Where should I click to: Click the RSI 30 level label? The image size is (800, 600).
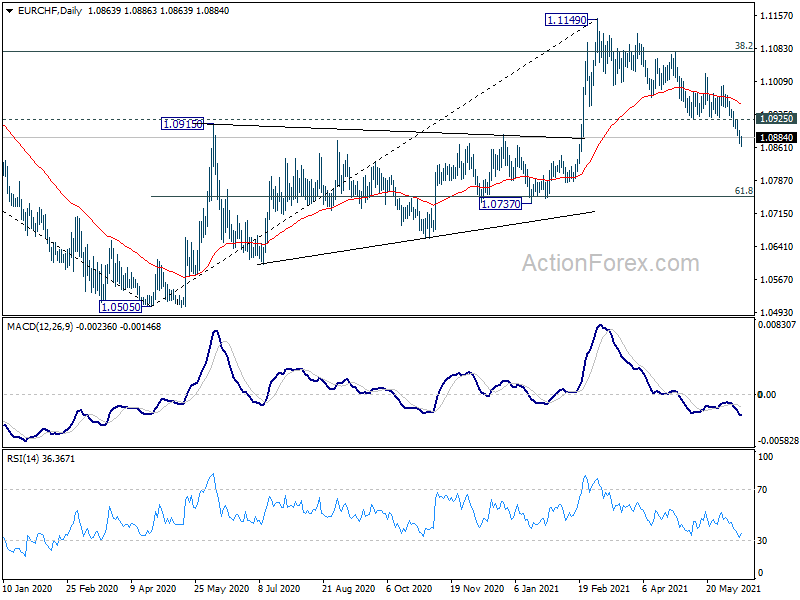click(x=762, y=541)
